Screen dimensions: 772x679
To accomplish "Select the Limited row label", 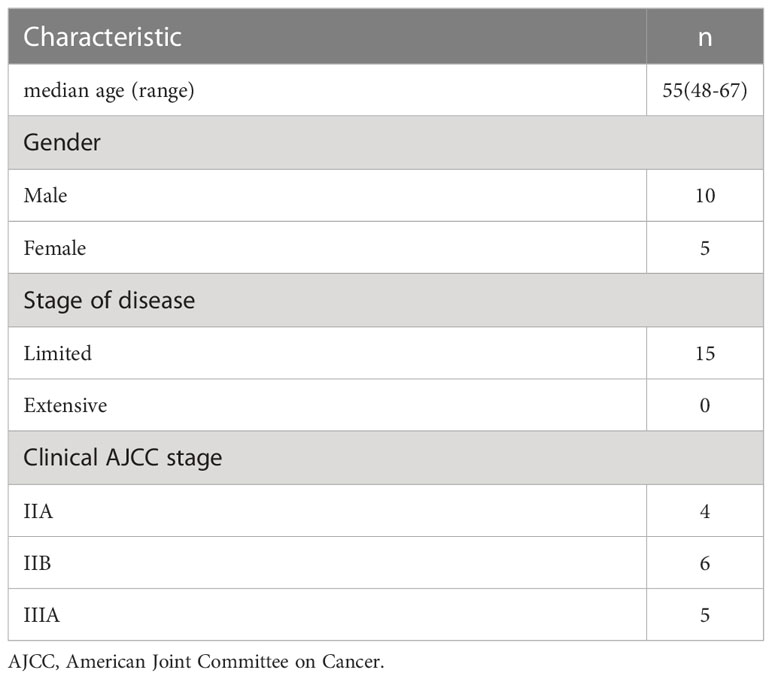I will tap(58, 354).
